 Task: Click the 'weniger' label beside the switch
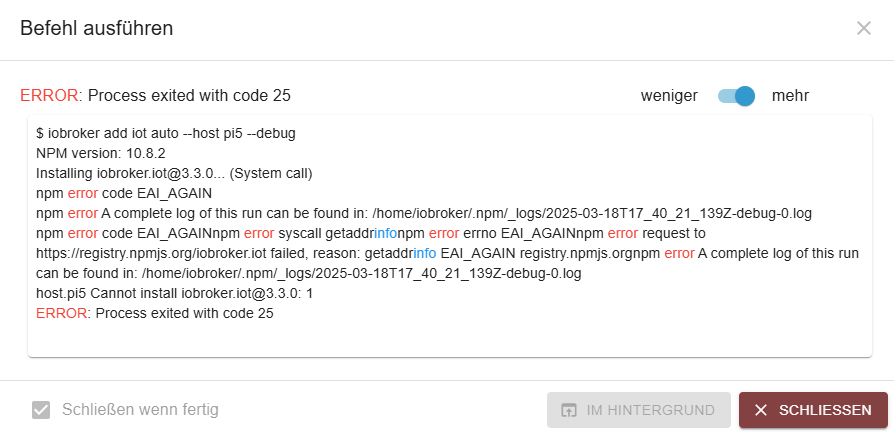(x=669, y=96)
